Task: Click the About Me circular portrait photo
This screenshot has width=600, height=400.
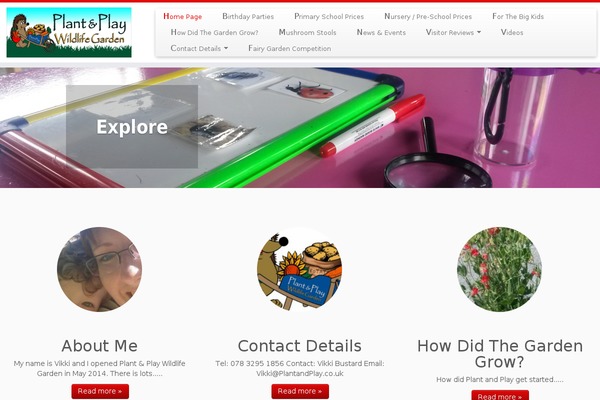Action: tap(99, 269)
